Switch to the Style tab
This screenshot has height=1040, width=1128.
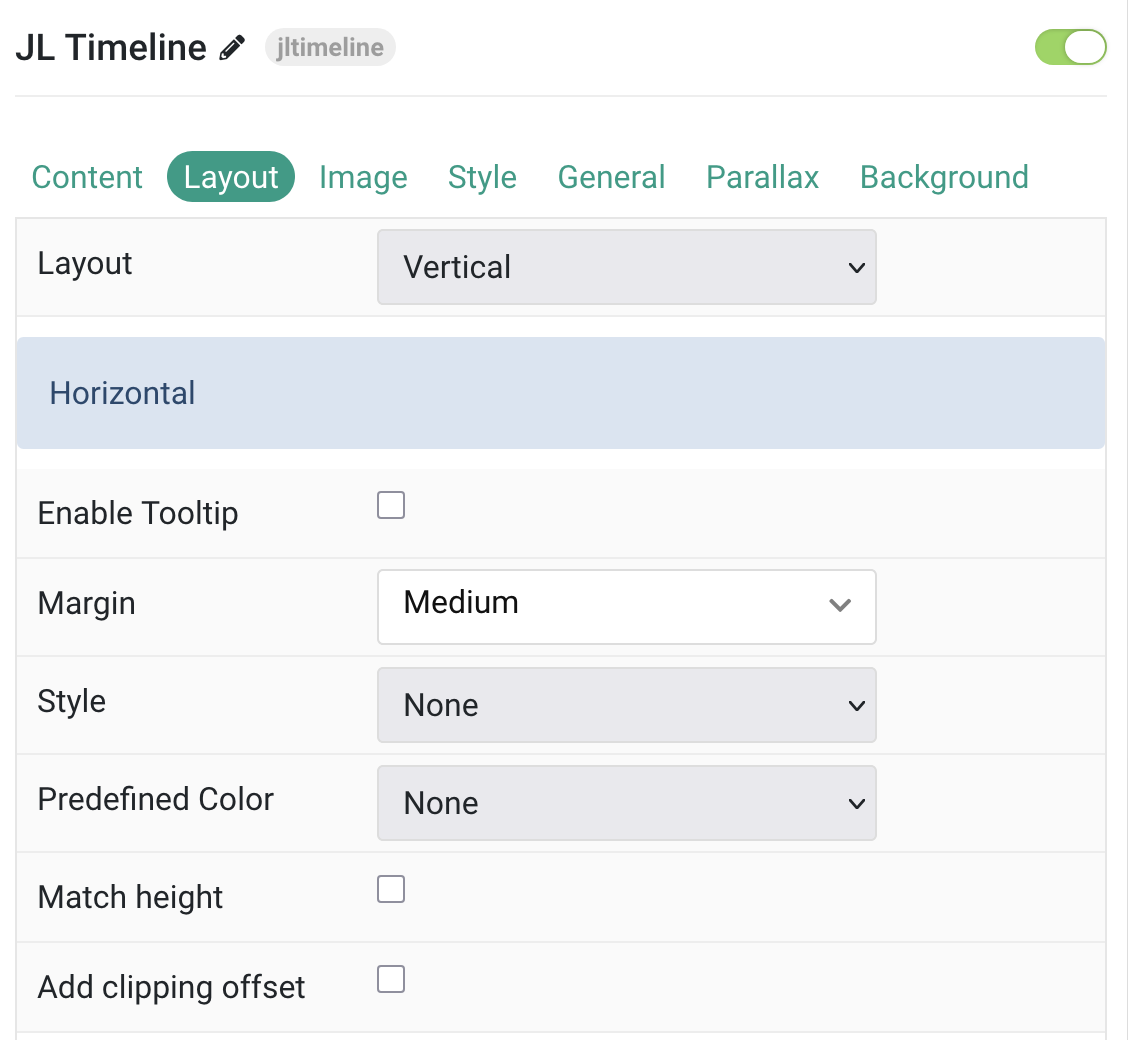pyautogui.click(x=482, y=177)
